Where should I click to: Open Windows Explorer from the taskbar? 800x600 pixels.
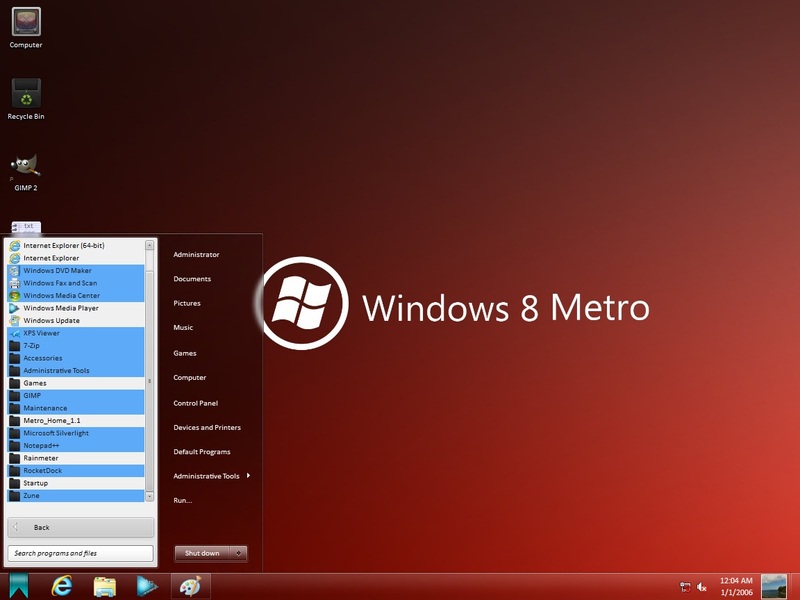coord(103,586)
